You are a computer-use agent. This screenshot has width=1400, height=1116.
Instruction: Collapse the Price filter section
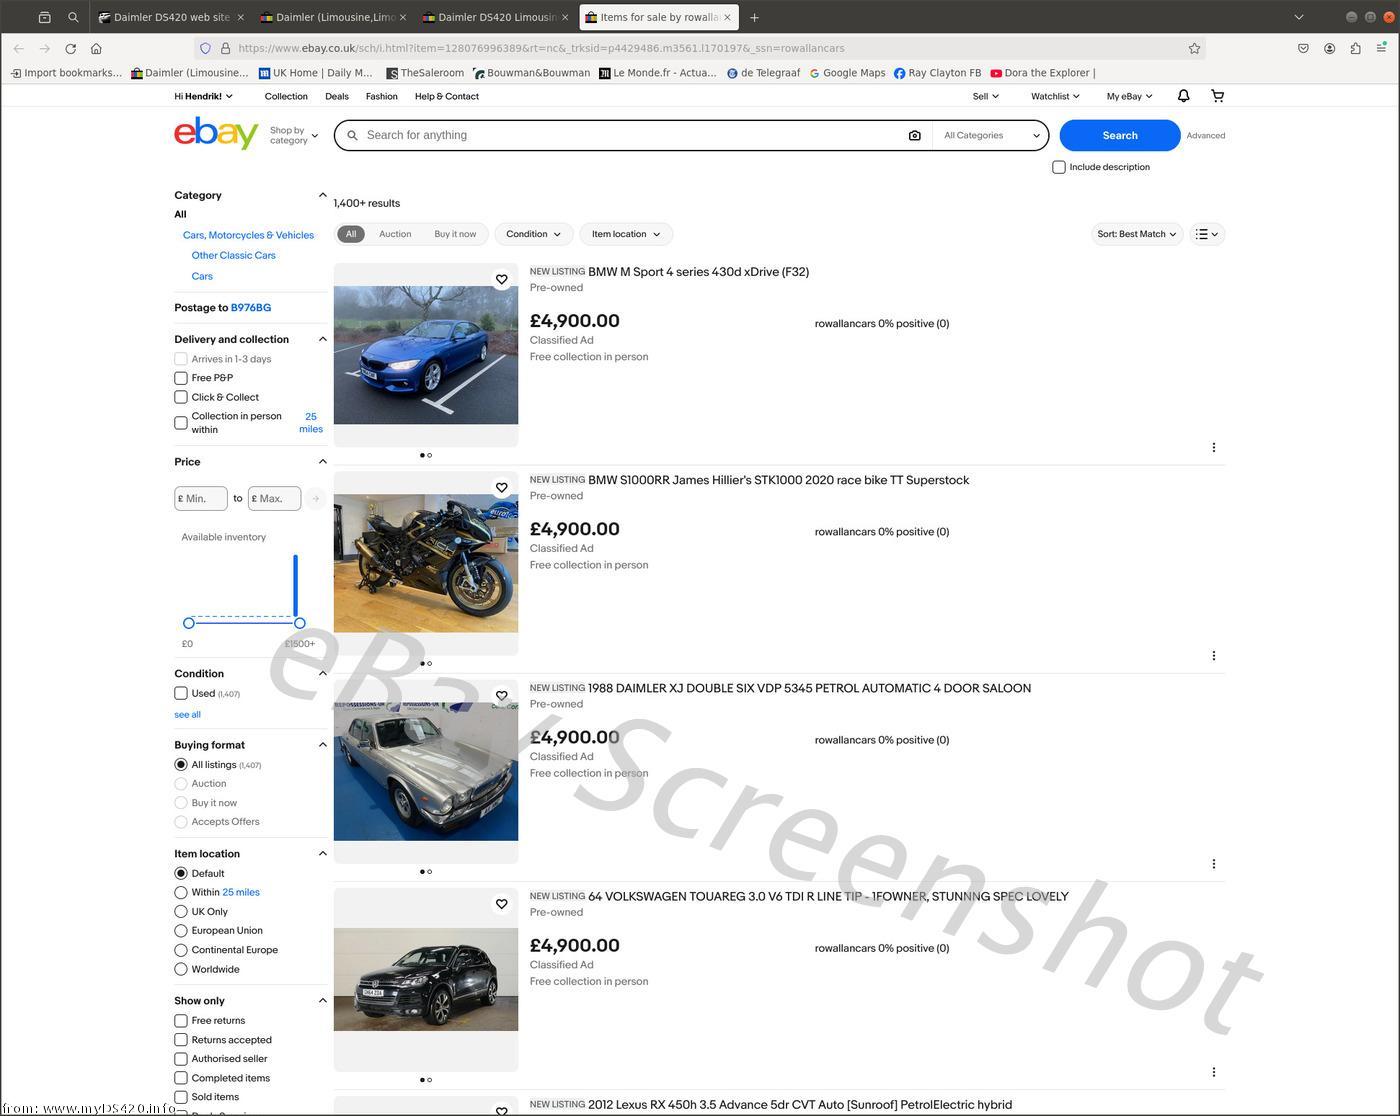[x=322, y=462]
